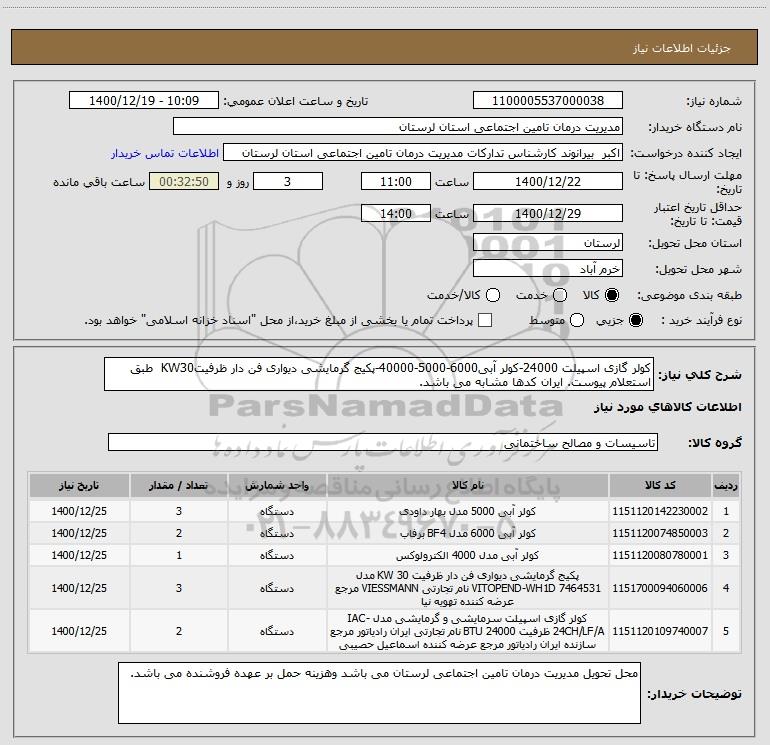Click the validity time field 14:00
Viewport: 770px width, 745px height.
click(396, 214)
